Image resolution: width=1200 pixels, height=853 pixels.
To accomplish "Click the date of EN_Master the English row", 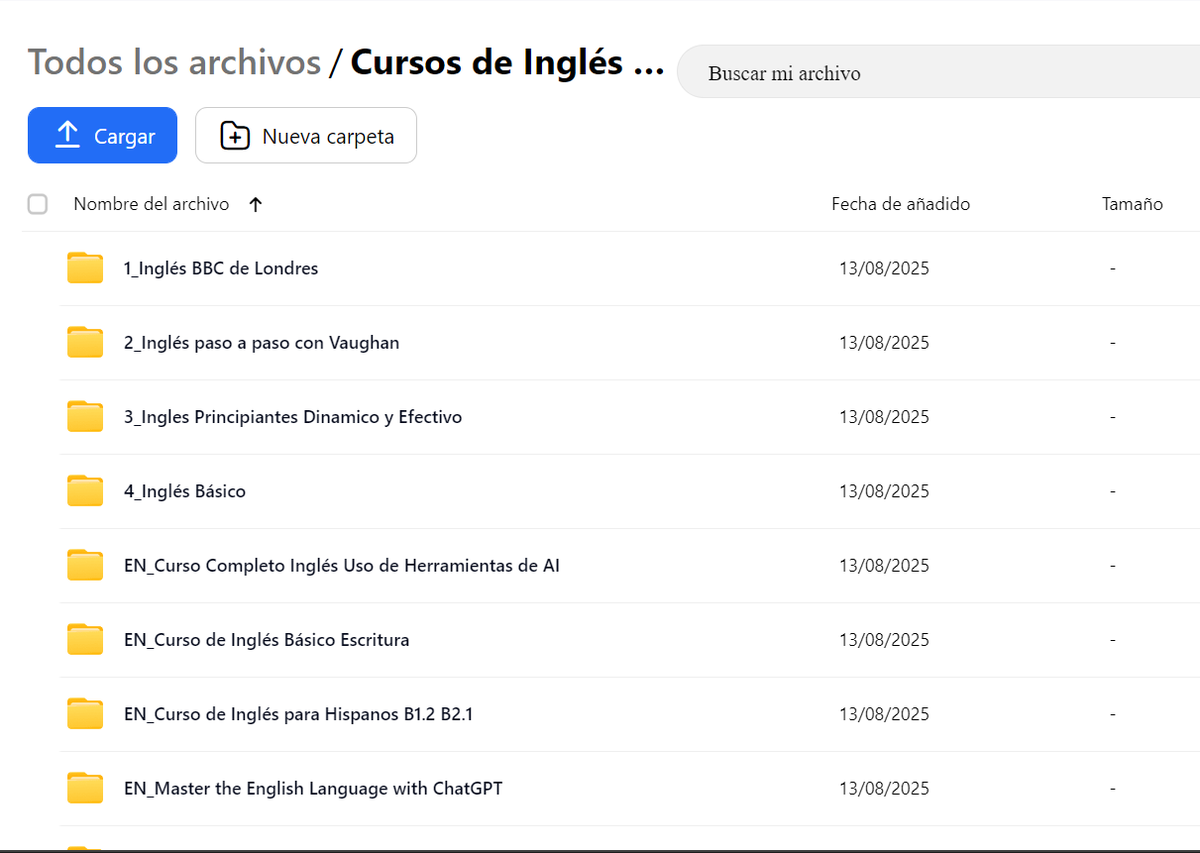I will pyautogui.click(x=884, y=788).
